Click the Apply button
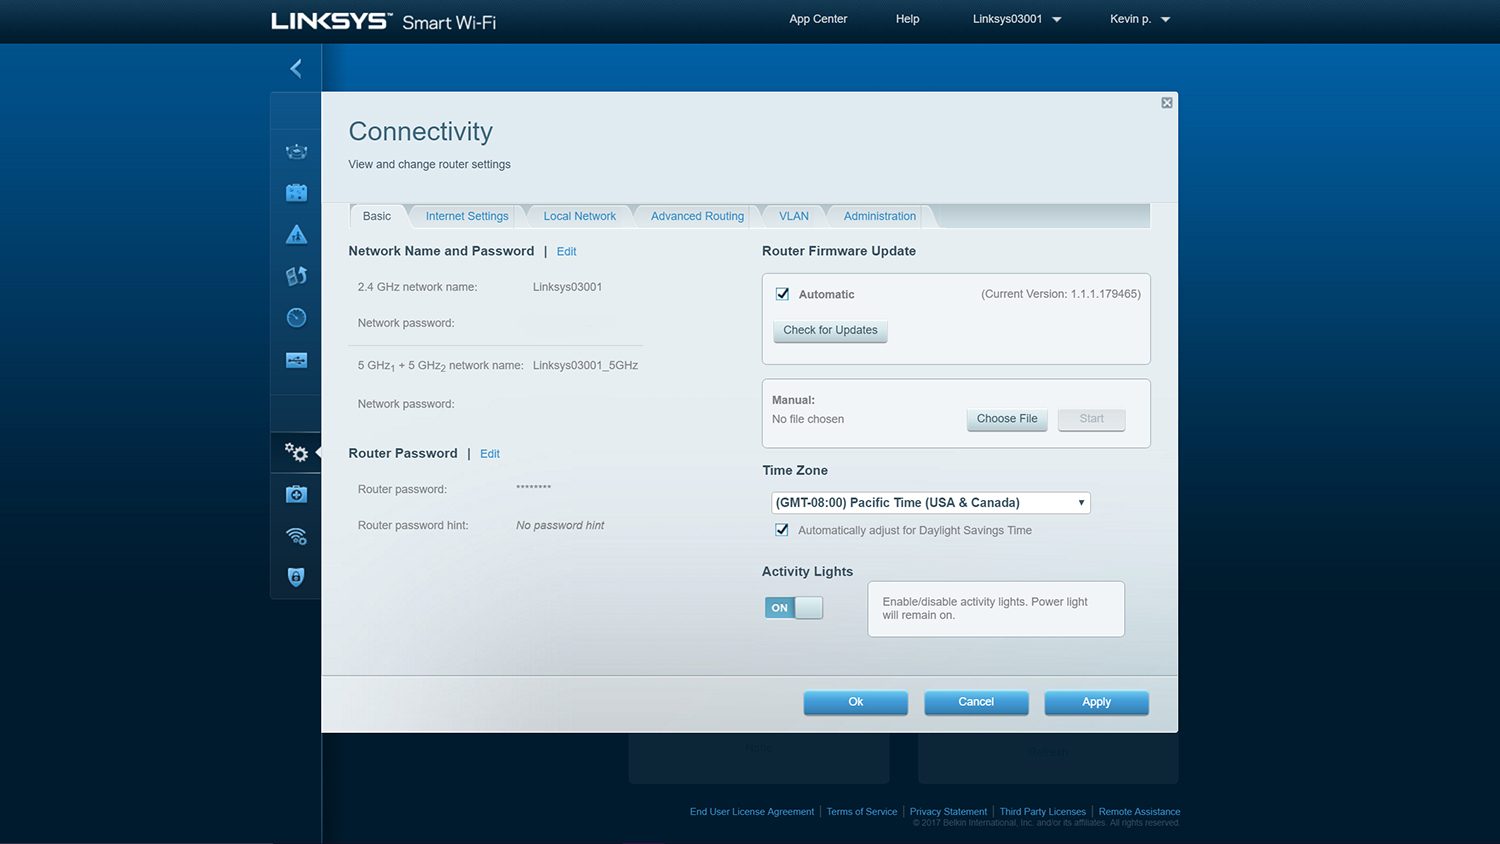This screenshot has height=844, width=1500. [x=1097, y=703]
